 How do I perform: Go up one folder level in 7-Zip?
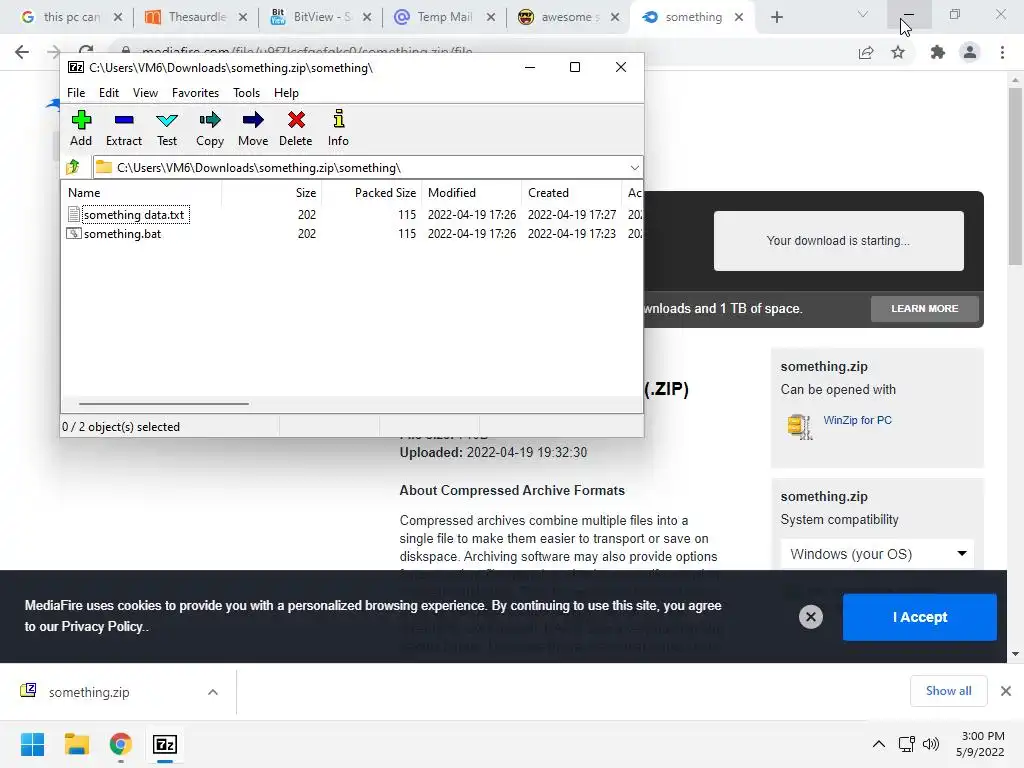pyautogui.click(x=73, y=167)
